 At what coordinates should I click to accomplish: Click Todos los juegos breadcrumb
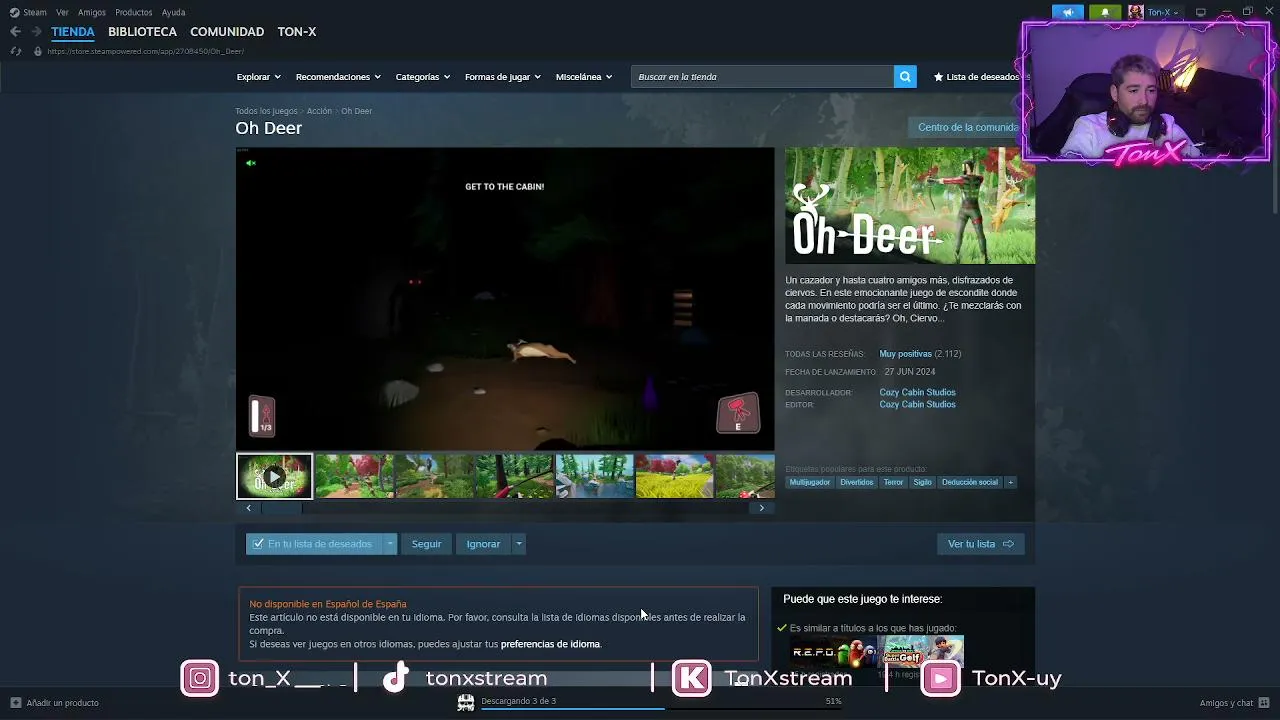click(266, 111)
